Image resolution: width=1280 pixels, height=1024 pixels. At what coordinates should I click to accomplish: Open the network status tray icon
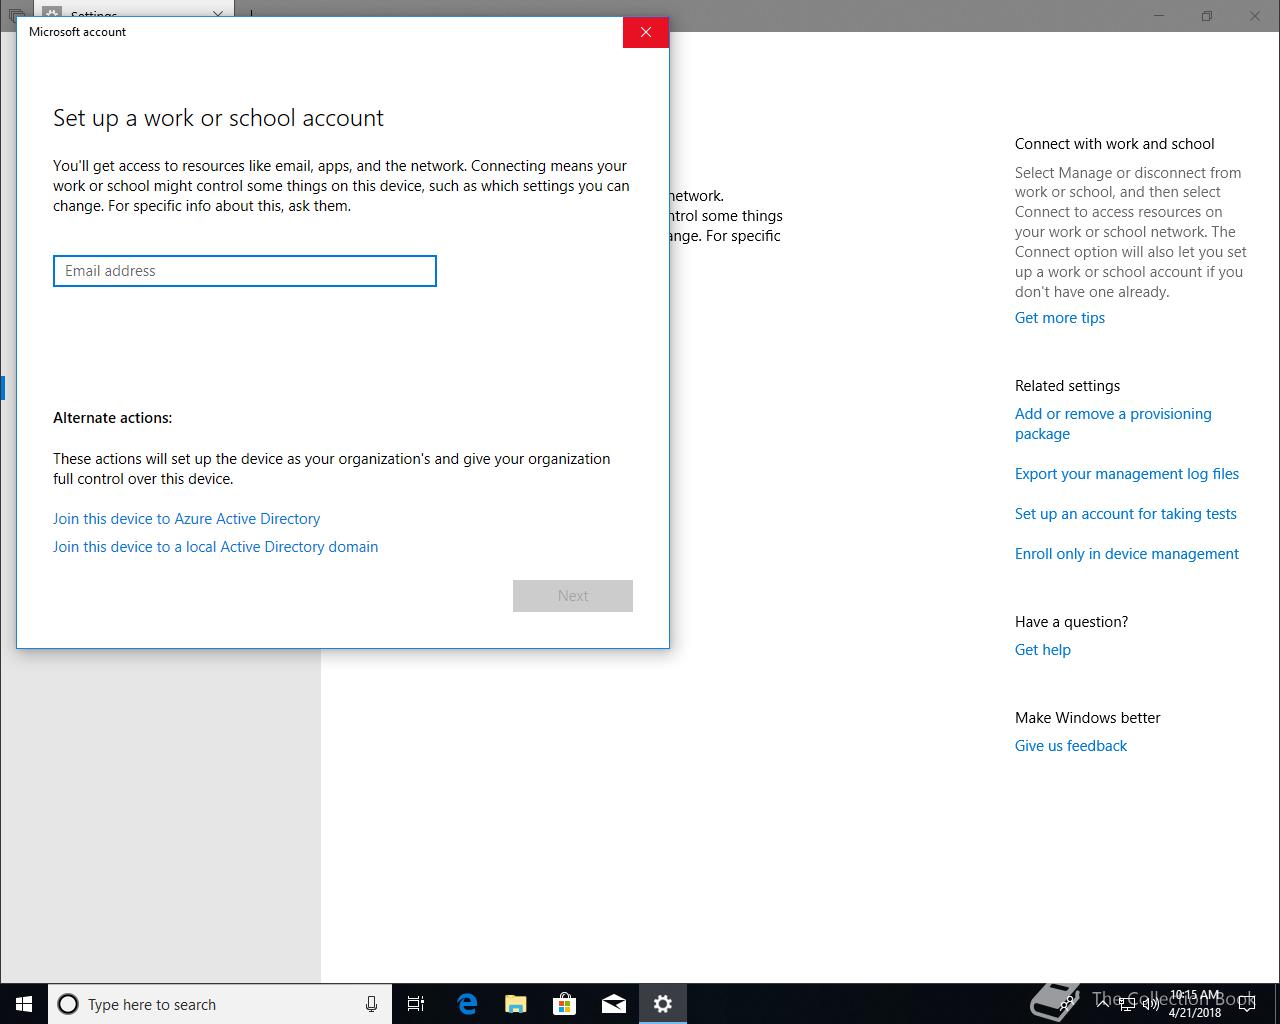(1126, 1004)
